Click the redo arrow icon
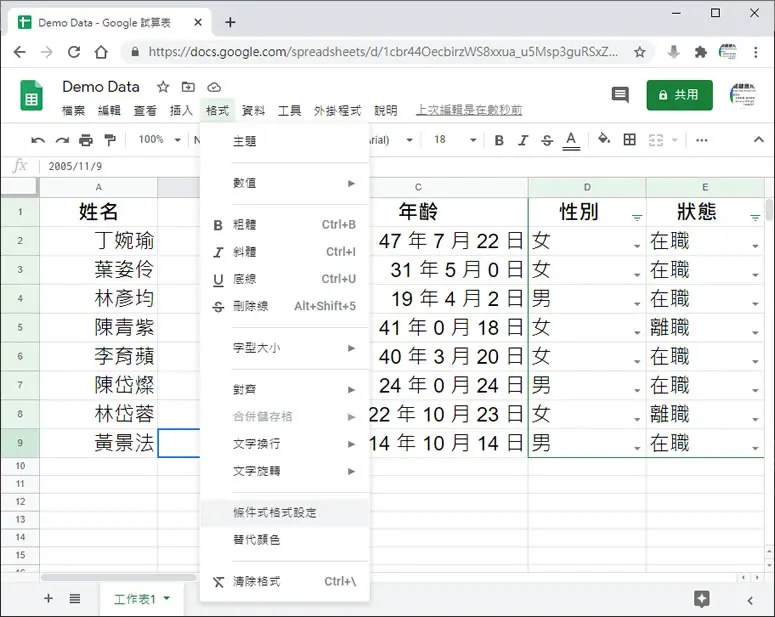775x617 pixels. coord(62,140)
